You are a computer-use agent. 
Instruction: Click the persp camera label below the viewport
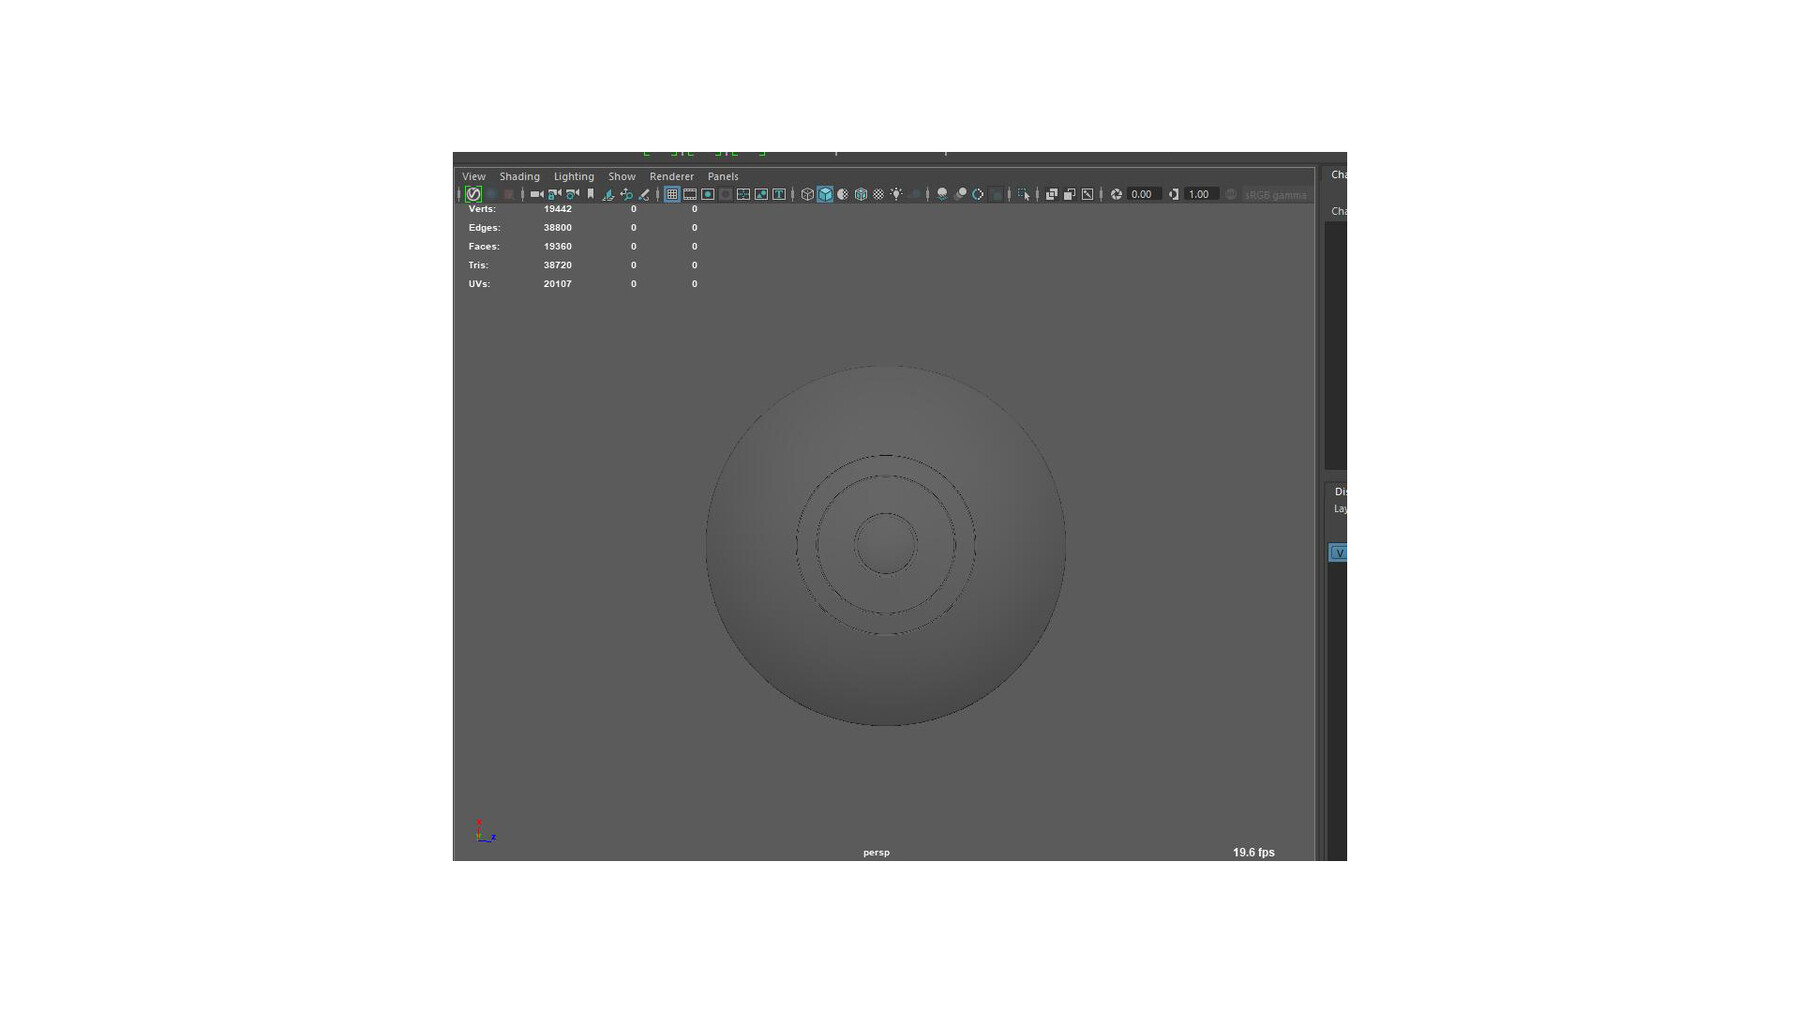tap(875, 852)
